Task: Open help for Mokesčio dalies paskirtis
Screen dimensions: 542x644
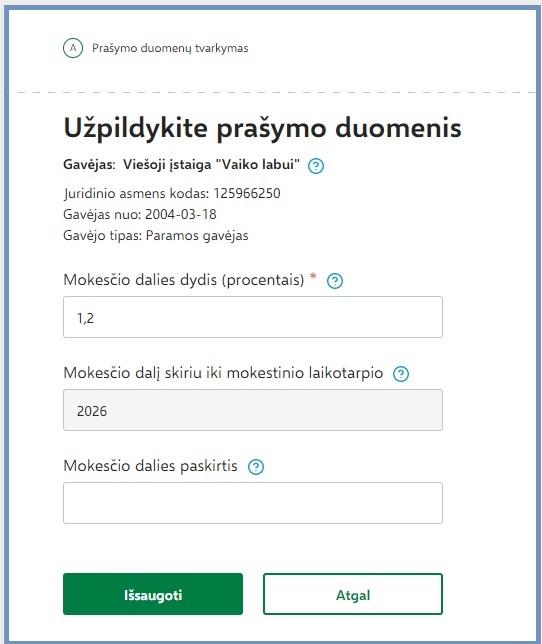Action: point(256,467)
